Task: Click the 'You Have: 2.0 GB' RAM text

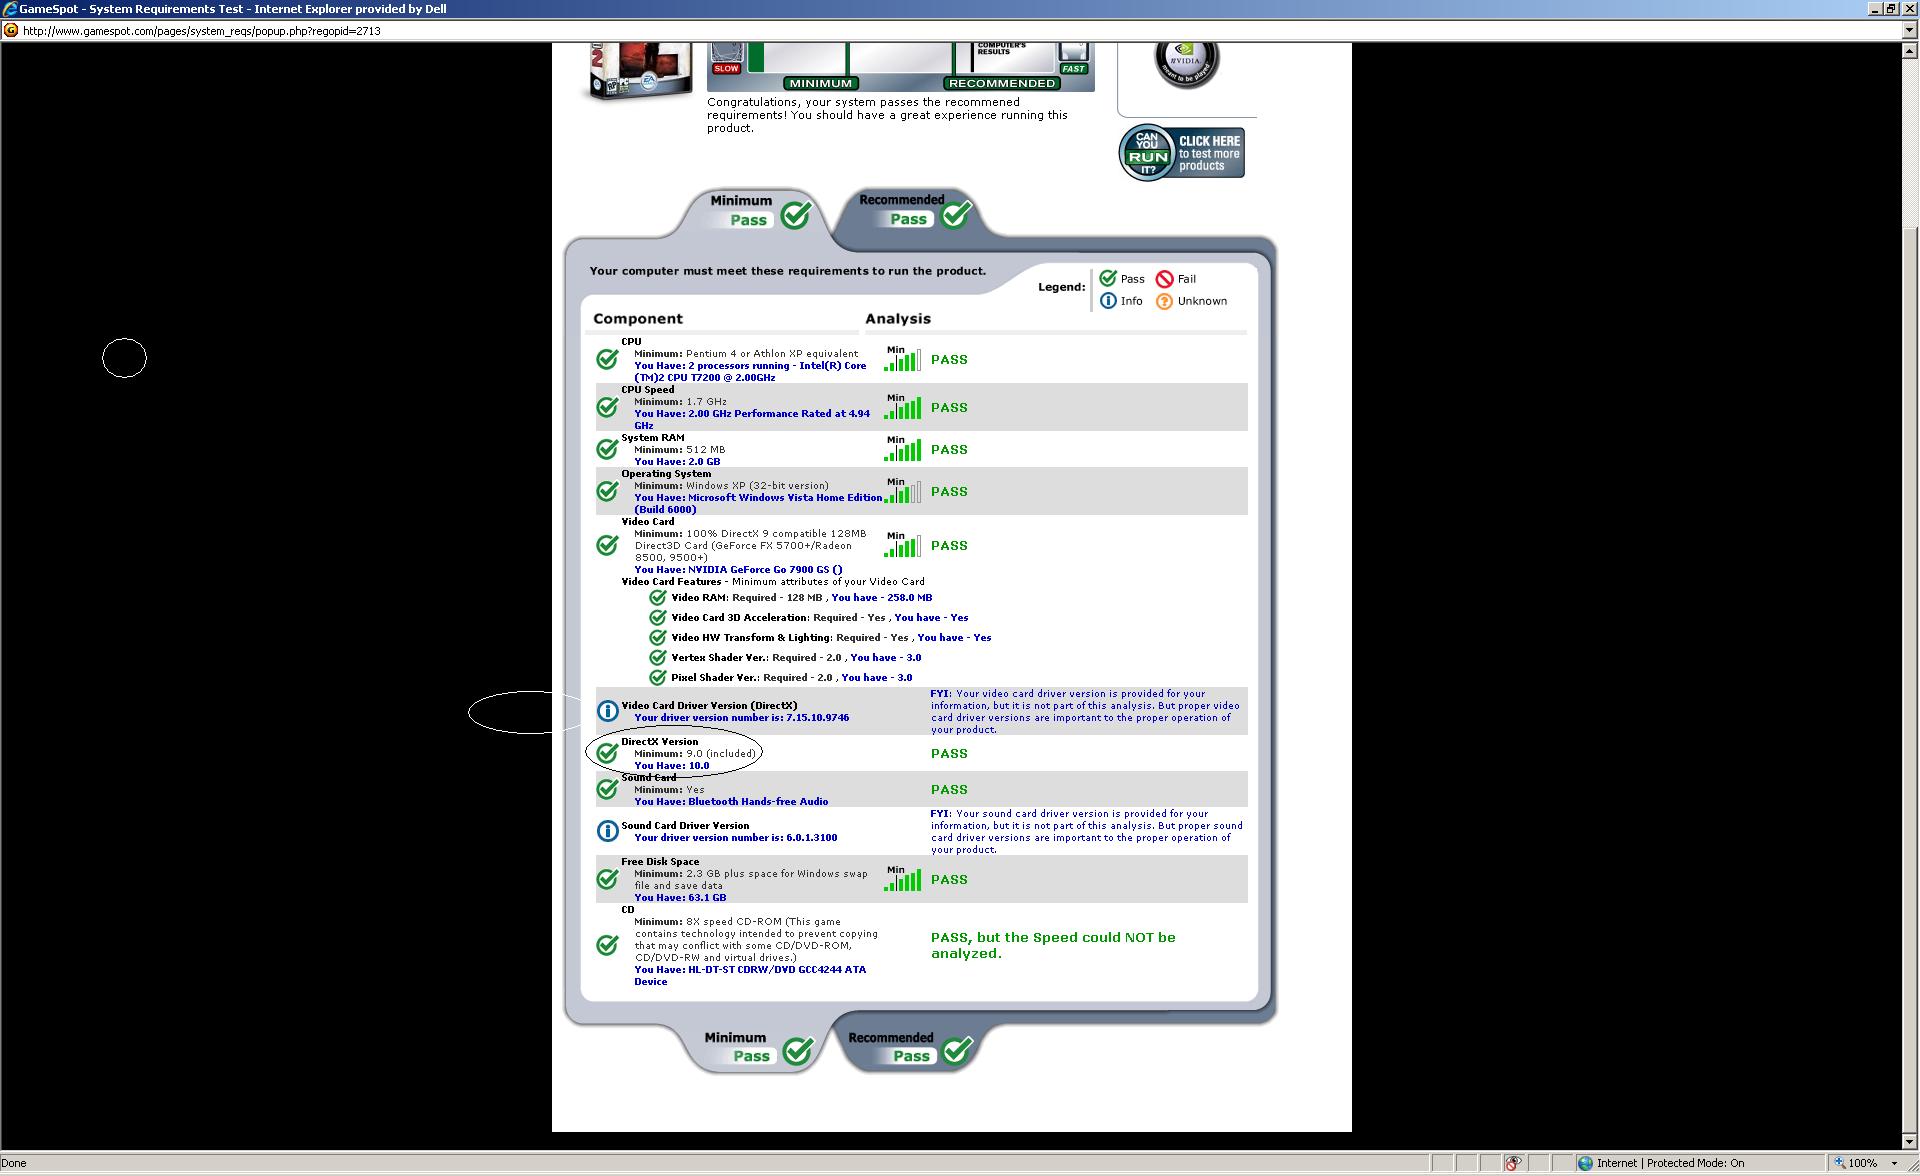Action: point(677,462)
